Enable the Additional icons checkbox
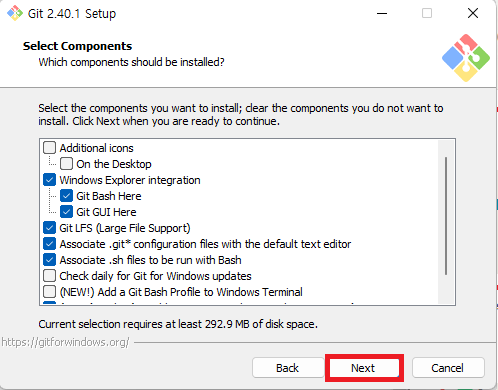The height and width of the screenshot is (390, 498). click(49, 147)
